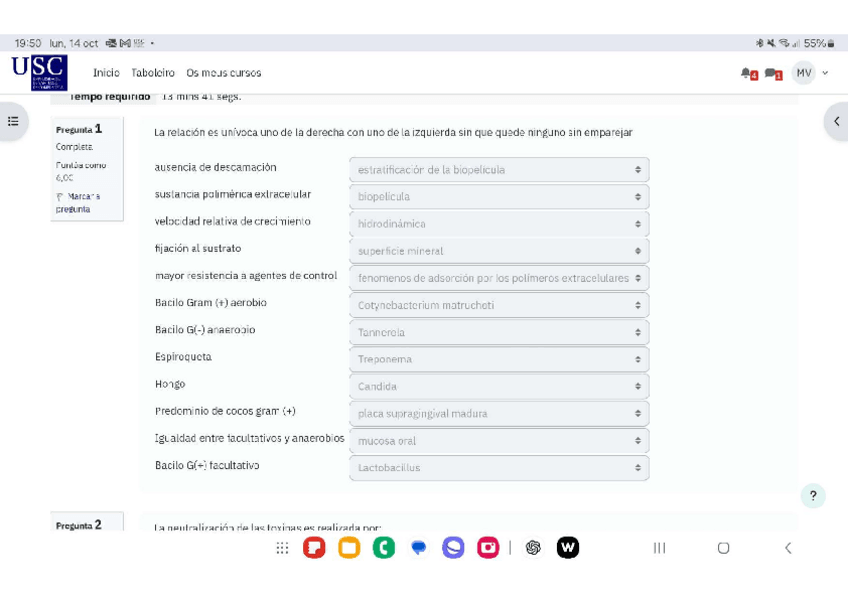Open the dropdown showing Lactobacillus
This screenshot has height=599, width=848.
[499, 468]
